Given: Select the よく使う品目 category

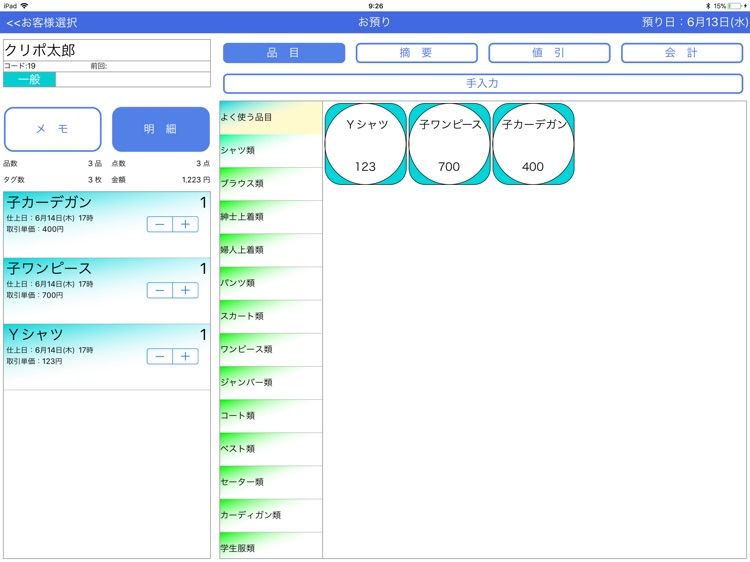Looking at the screenshot, I should (x=271, y=118).
